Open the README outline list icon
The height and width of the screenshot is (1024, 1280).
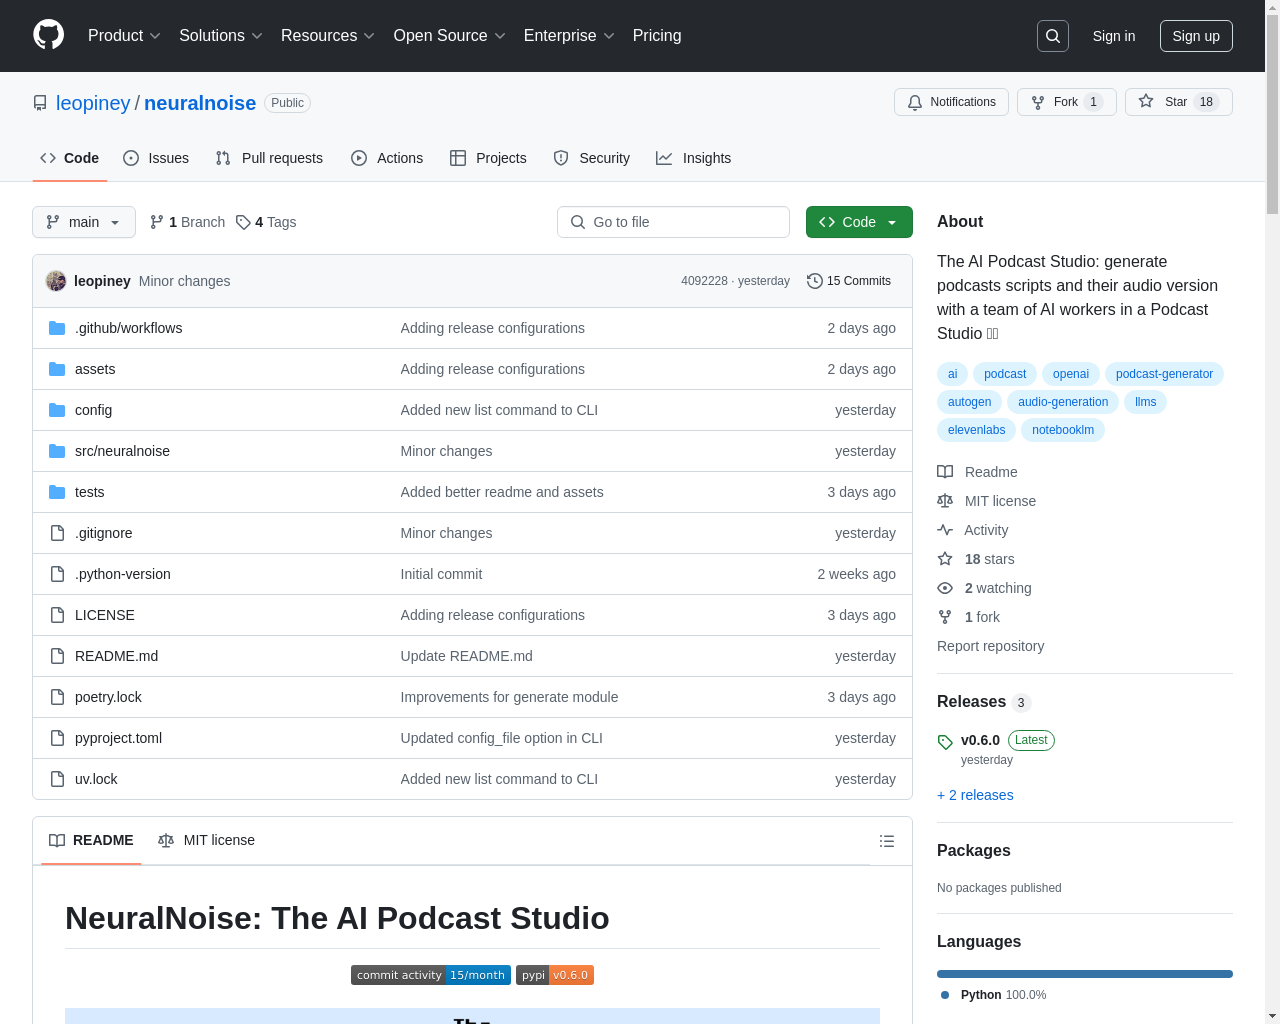[887, 841]
